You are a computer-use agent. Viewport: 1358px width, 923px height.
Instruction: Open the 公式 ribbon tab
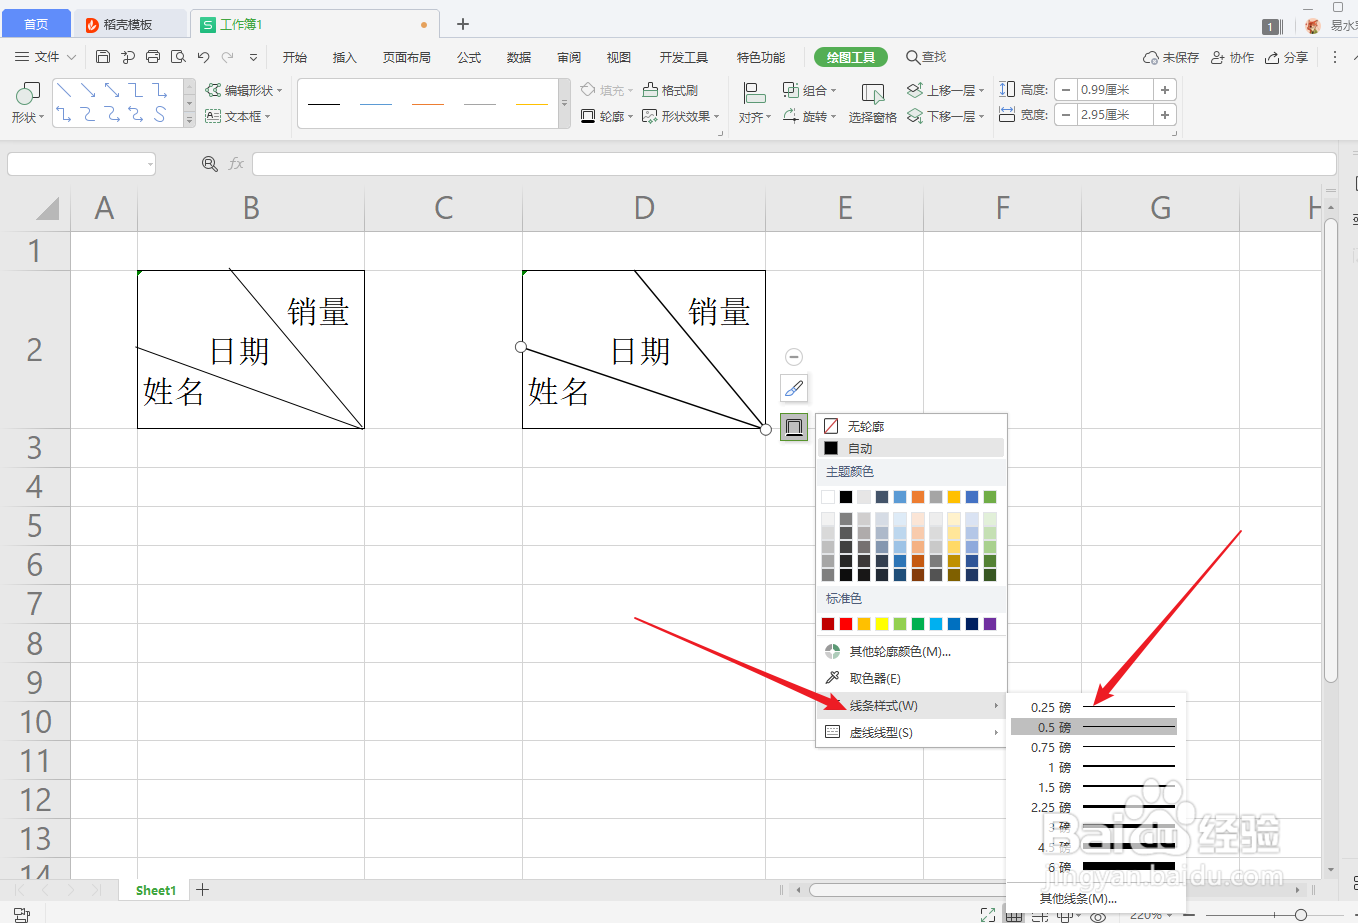(x=469, y=57)
